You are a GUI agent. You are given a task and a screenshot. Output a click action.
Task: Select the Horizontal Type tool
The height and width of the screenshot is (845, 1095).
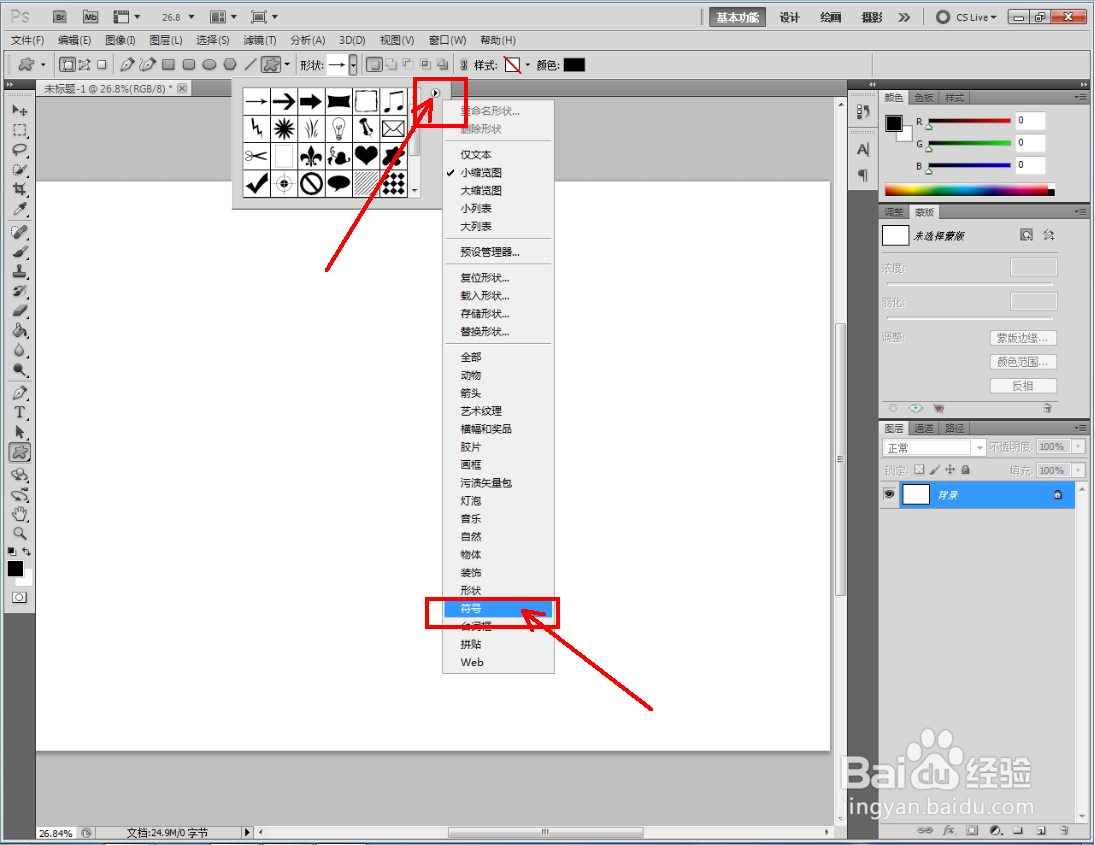pos(20,413)
